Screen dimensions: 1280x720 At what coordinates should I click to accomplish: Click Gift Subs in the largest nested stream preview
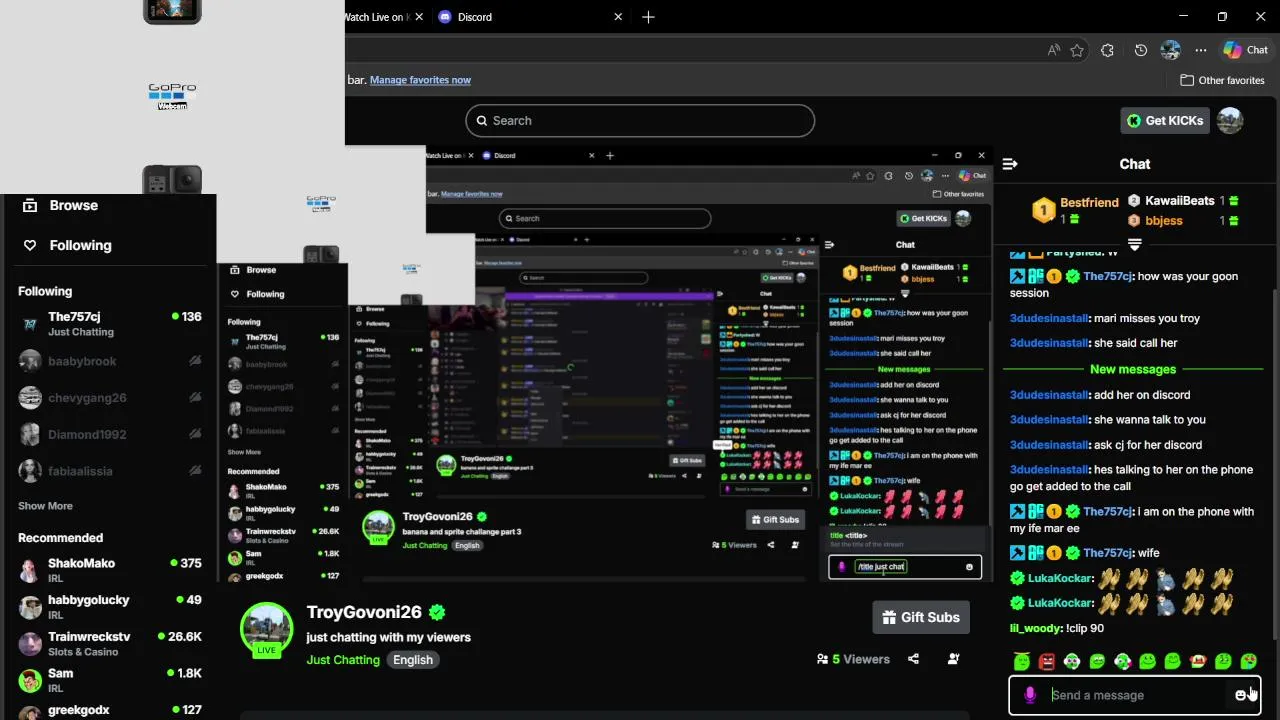(x=776, y=519)
